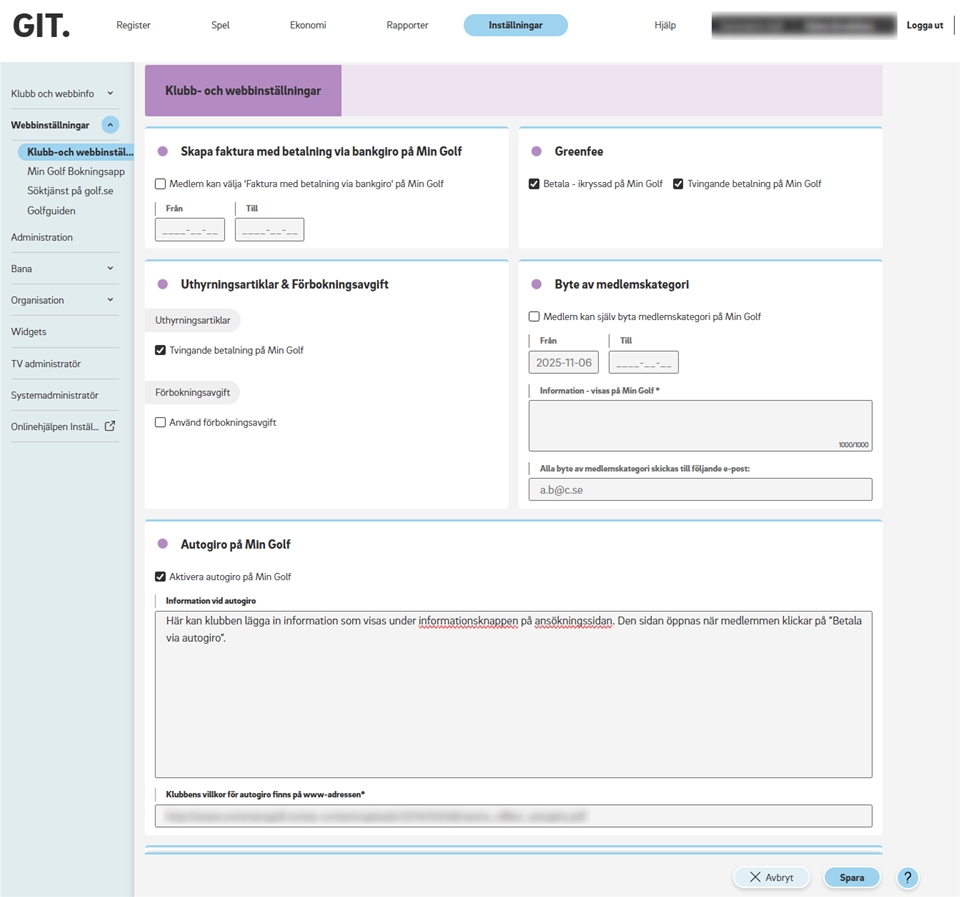This screenshot has width=960, height=897.
Task: Uncheck 'Betala - ikryssad på Min Golf'
Action: [x=534, y=184]
